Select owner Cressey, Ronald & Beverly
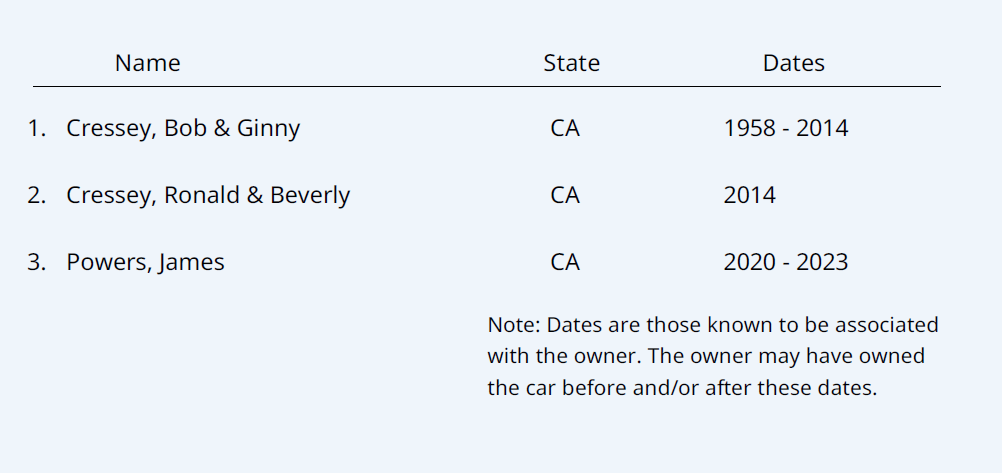 pyautogui.click(x=208, y=195)
